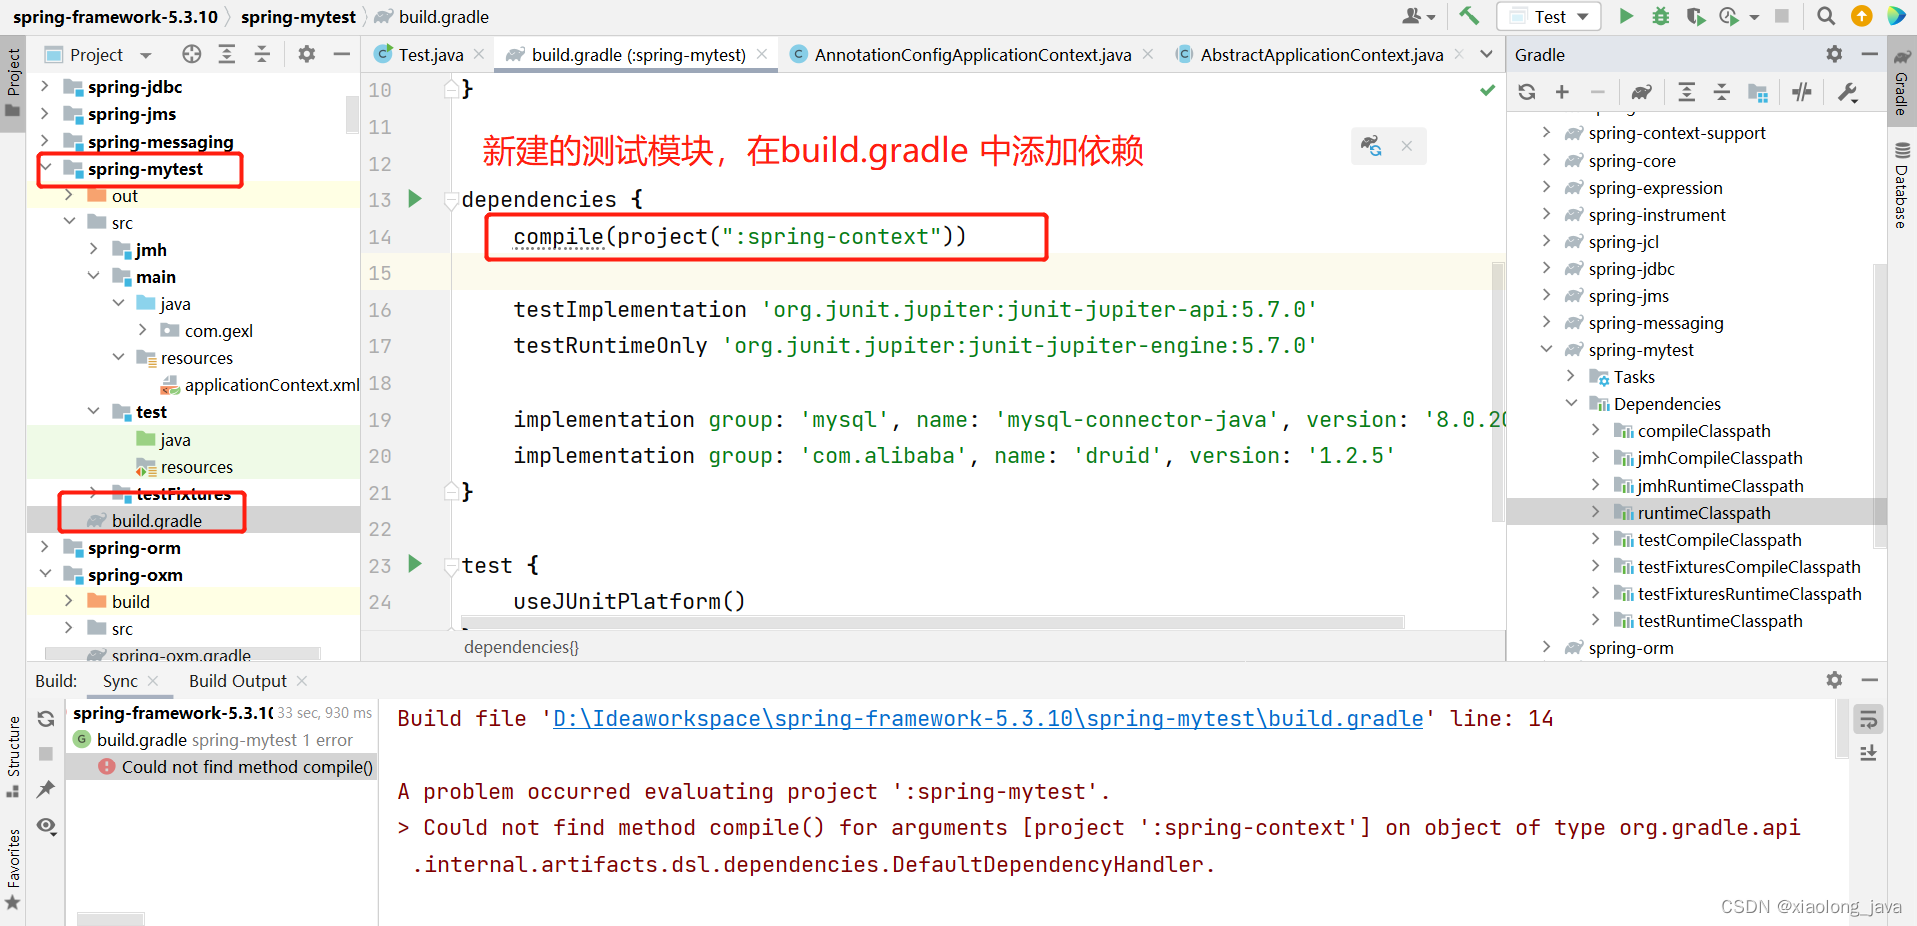The width and height of the screenshot is (1917, 926).
Task: Execute Gradle task elephant icon
Action: pyautogui.click(x=1641, y=92)
